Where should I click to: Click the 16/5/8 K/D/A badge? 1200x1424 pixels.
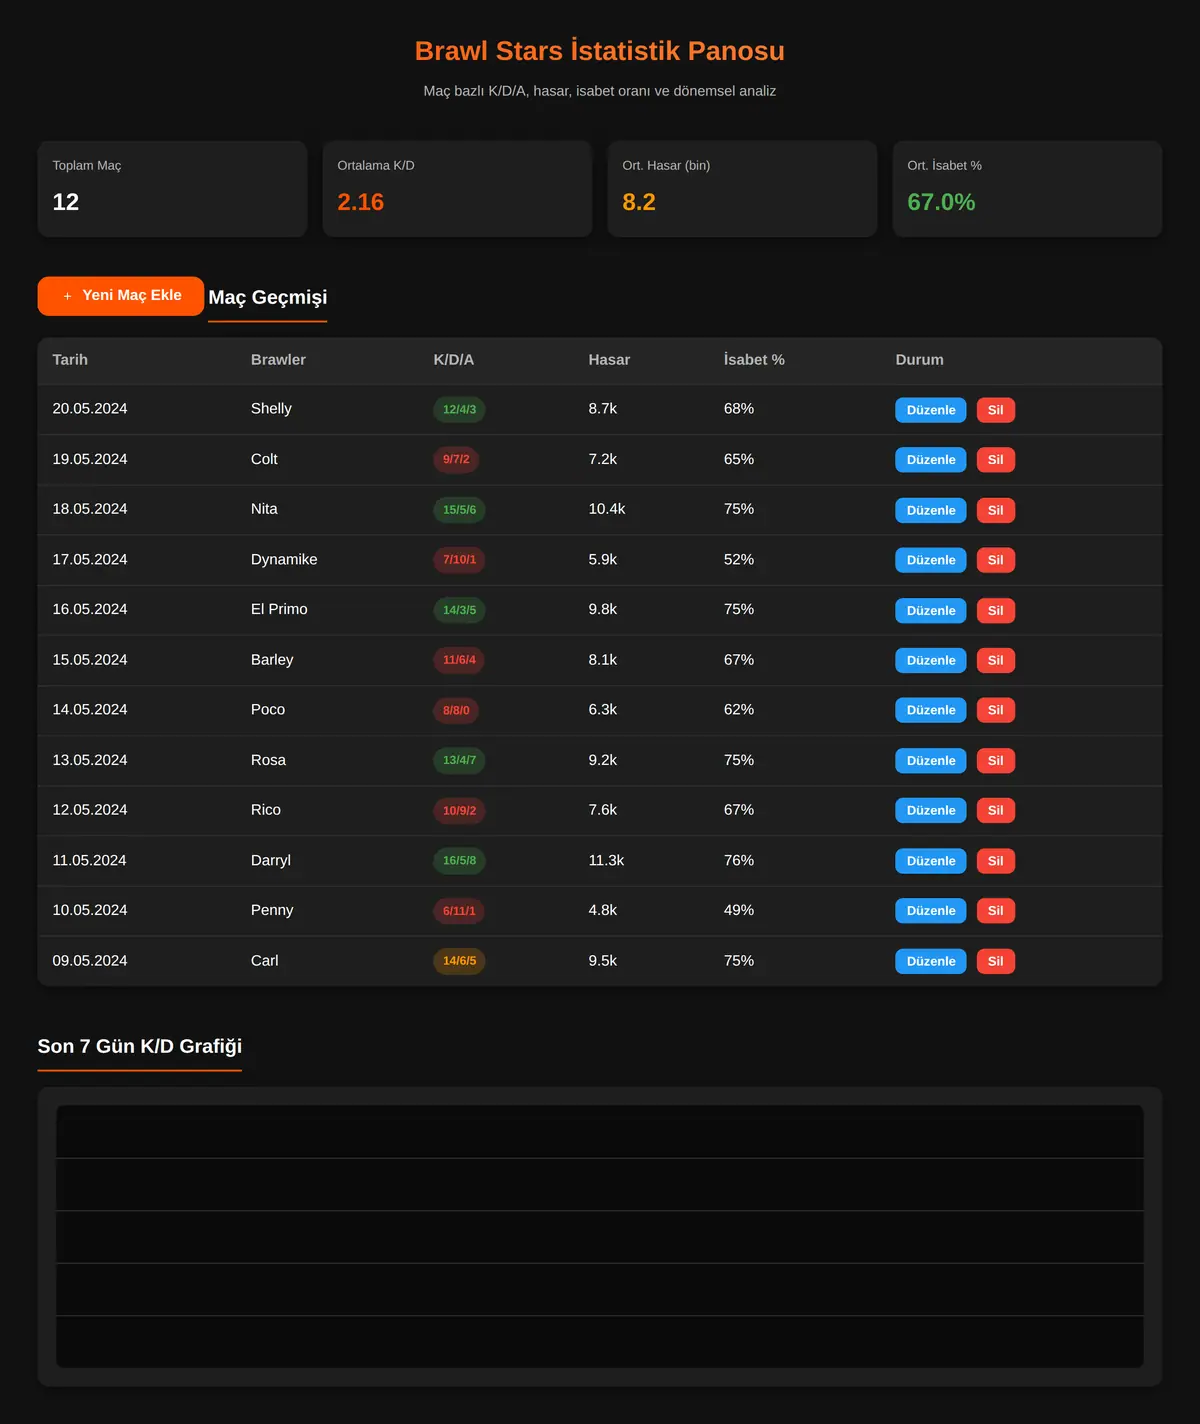(459, 861)
